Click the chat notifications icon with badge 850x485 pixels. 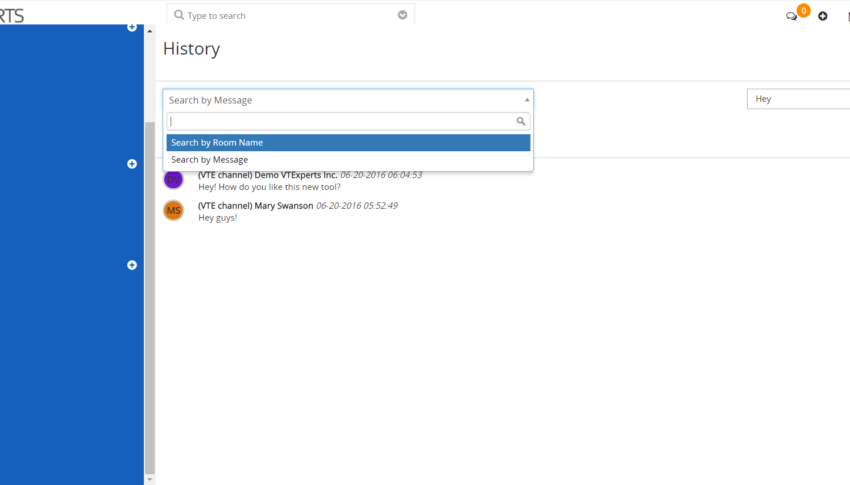pos(792,16)
